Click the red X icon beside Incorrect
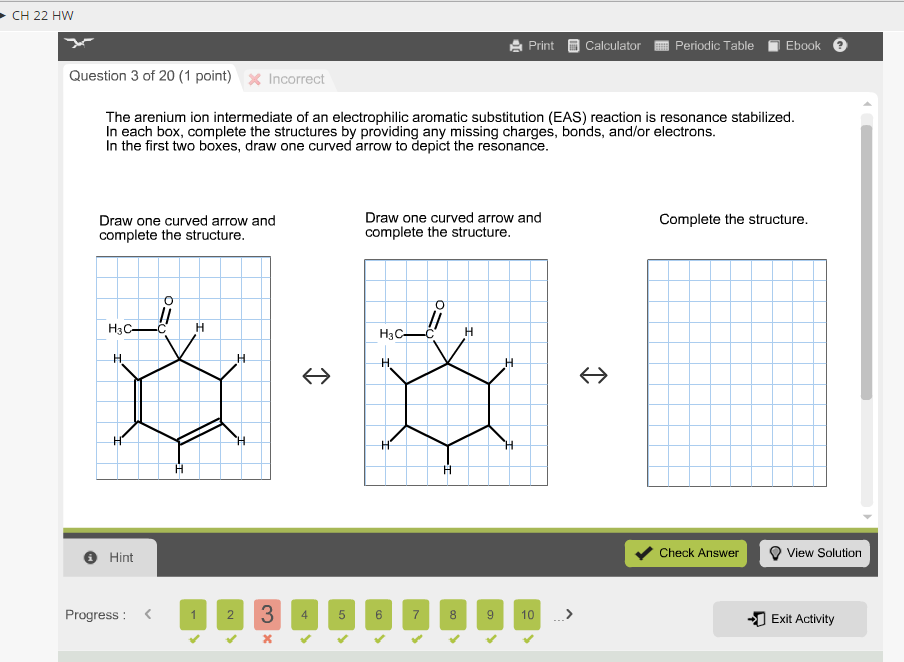The width and height of the screenshot is (904, 662). 254,79
